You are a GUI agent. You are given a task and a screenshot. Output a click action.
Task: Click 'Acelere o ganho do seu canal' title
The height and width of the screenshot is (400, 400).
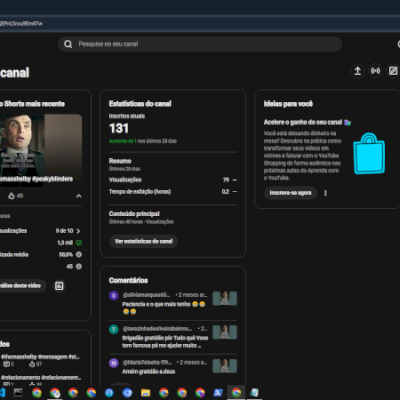pos(303,122)
